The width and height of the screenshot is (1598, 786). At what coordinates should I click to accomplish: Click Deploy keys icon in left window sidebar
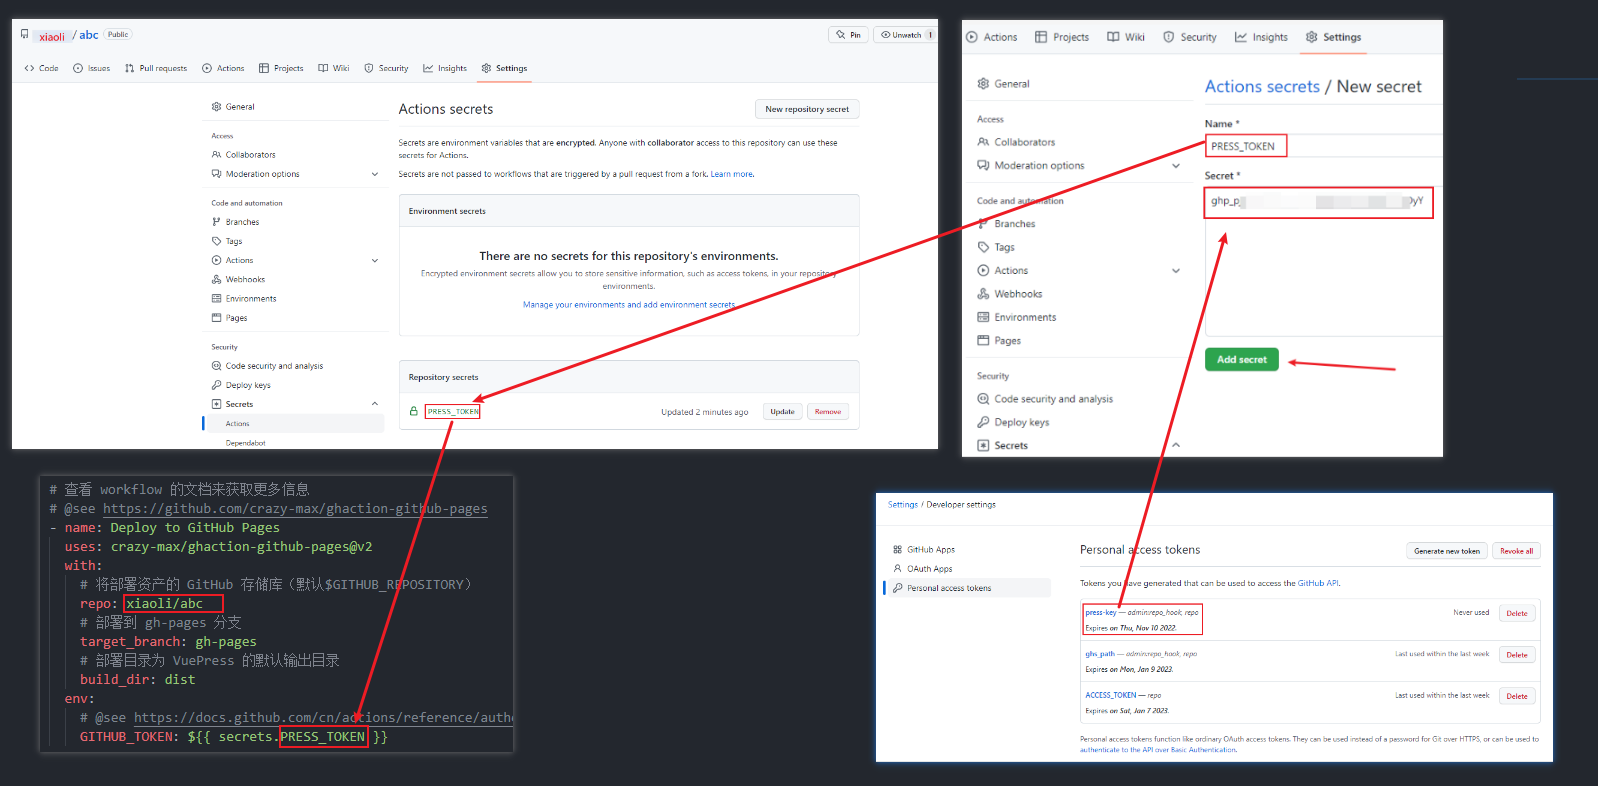click(x=216, y=385)
